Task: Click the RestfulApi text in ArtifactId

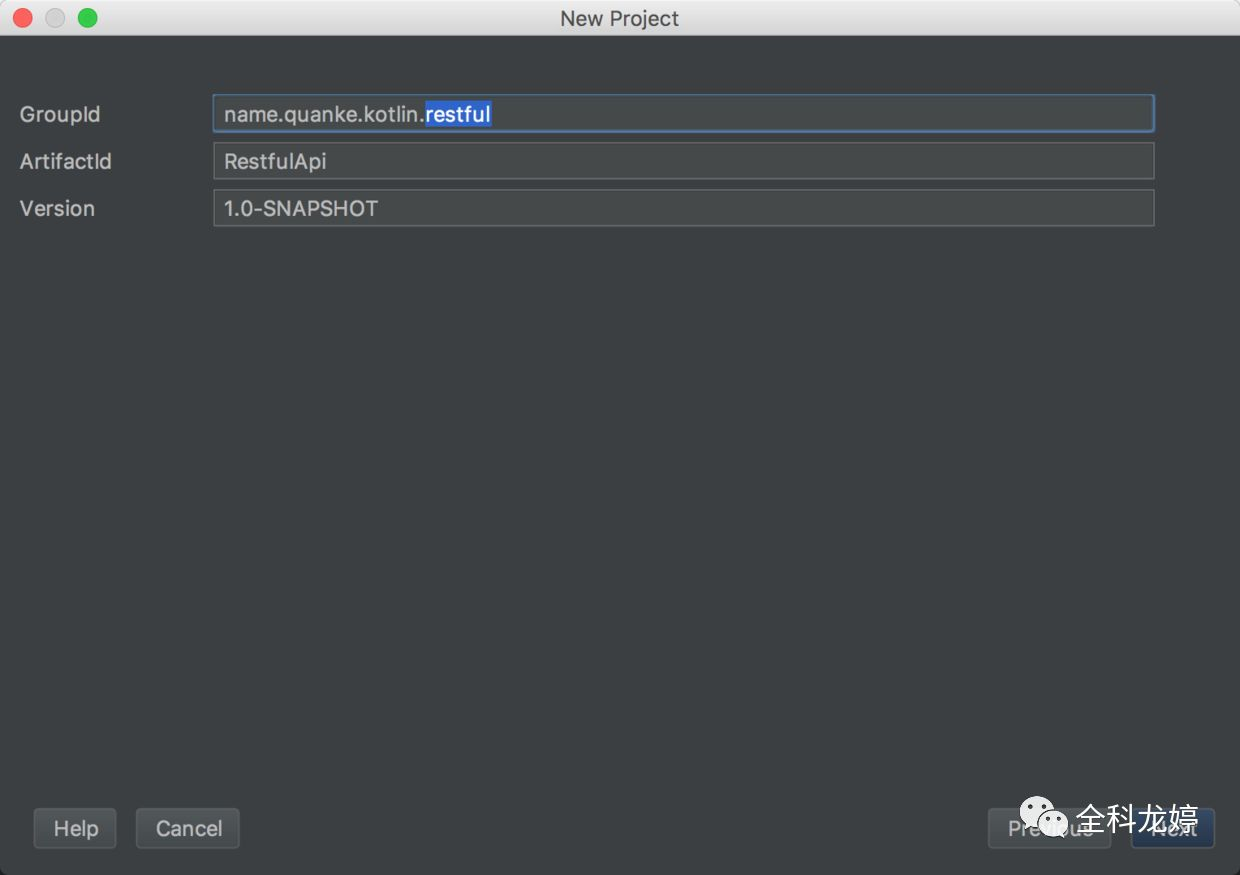Action: [x=275, y=161]
